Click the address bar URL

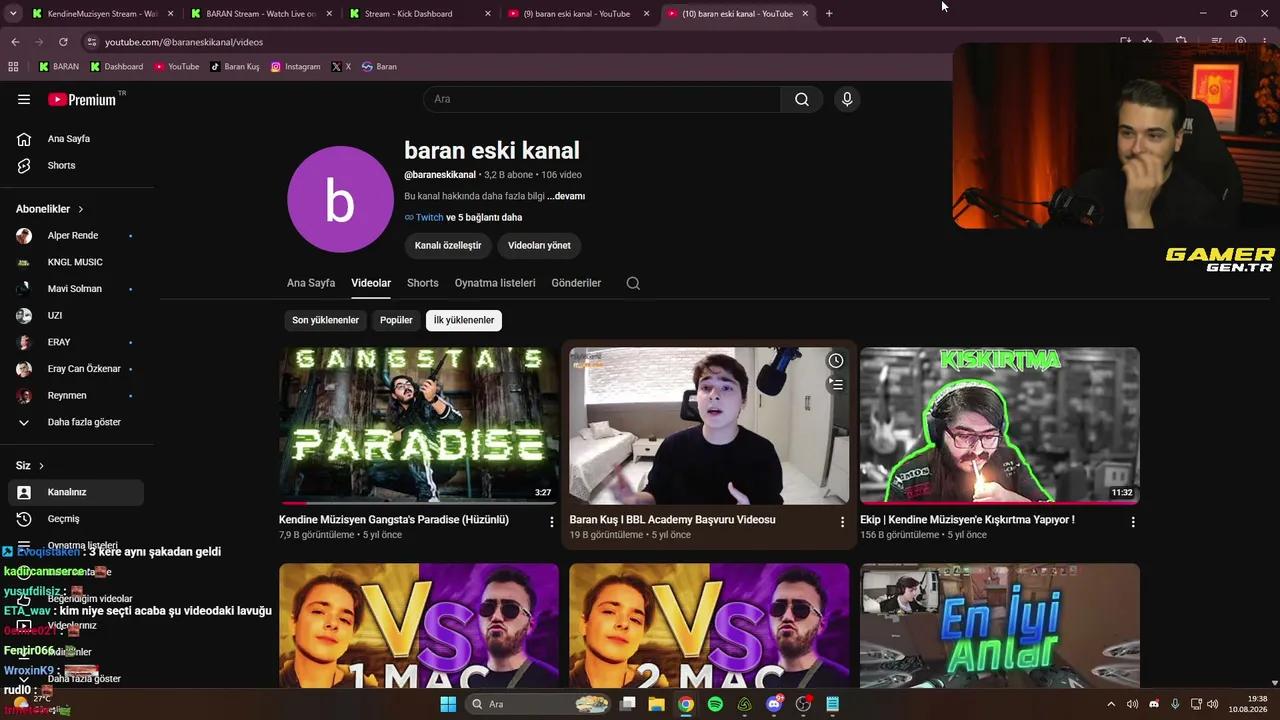coord(184,42)
